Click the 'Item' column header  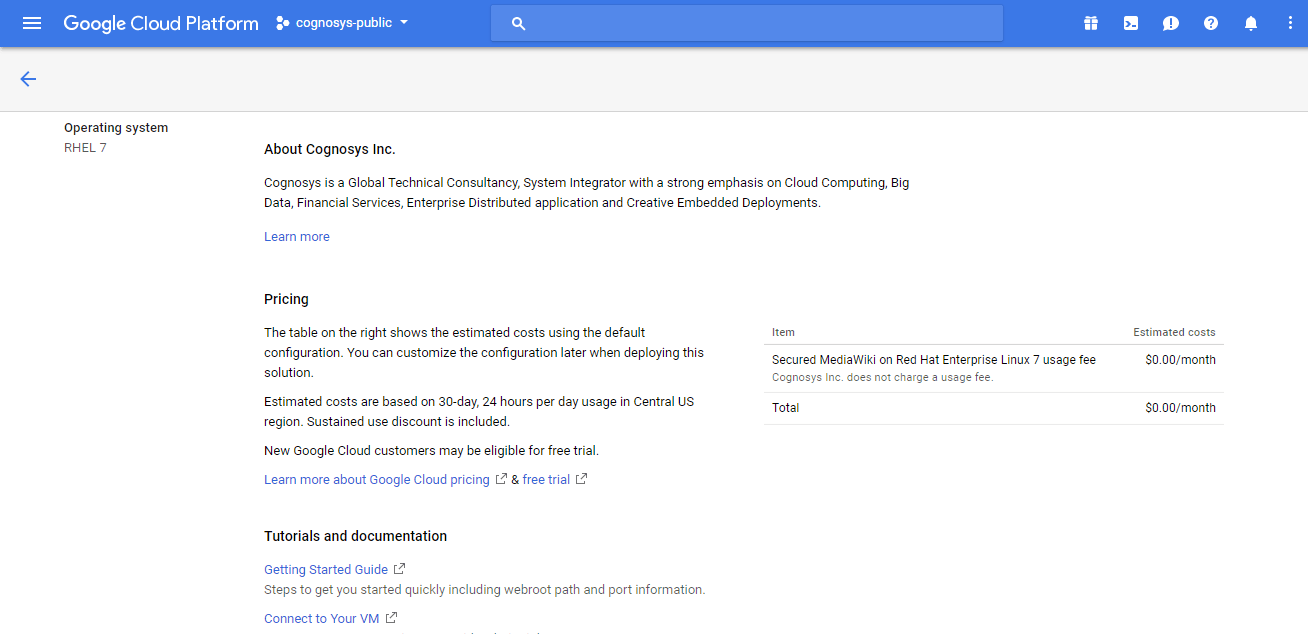(783, 332)
